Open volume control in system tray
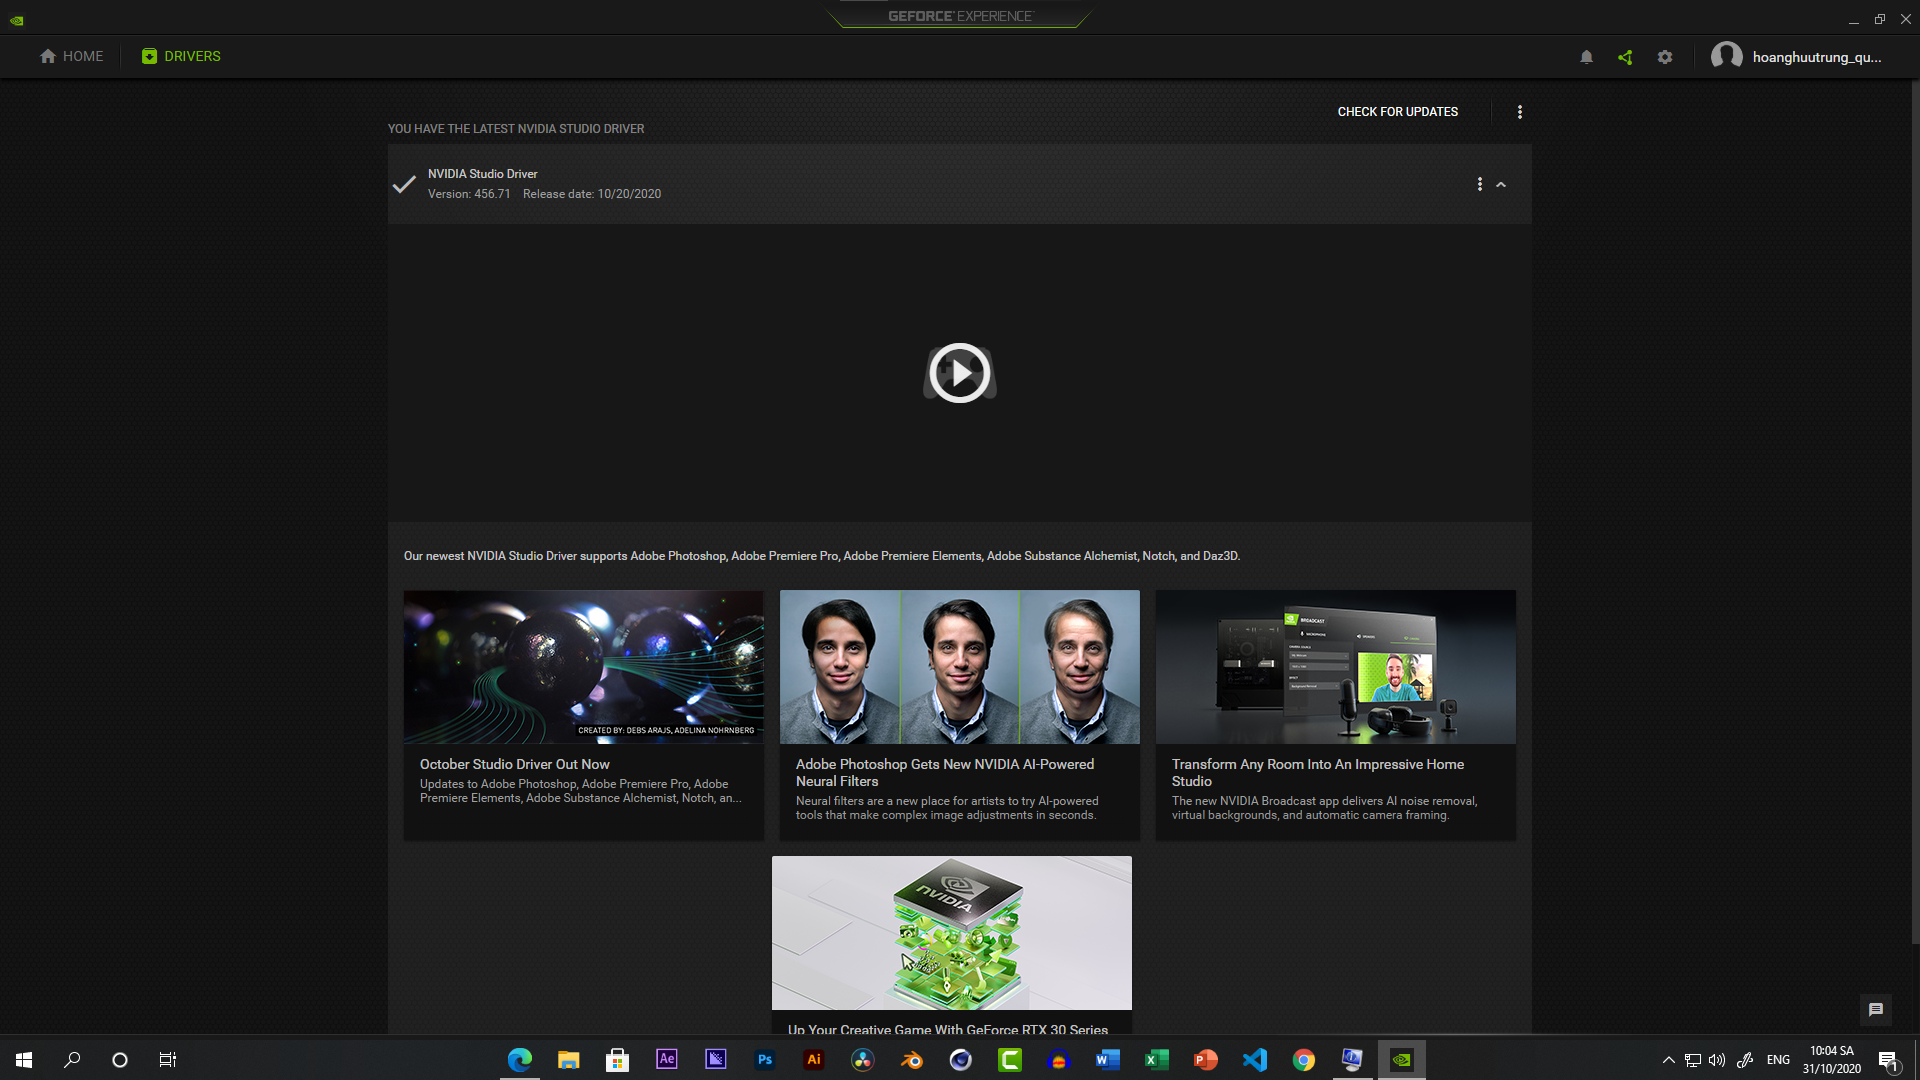Viewport: 1920px width, 1080px height. pos(1717,1060)
